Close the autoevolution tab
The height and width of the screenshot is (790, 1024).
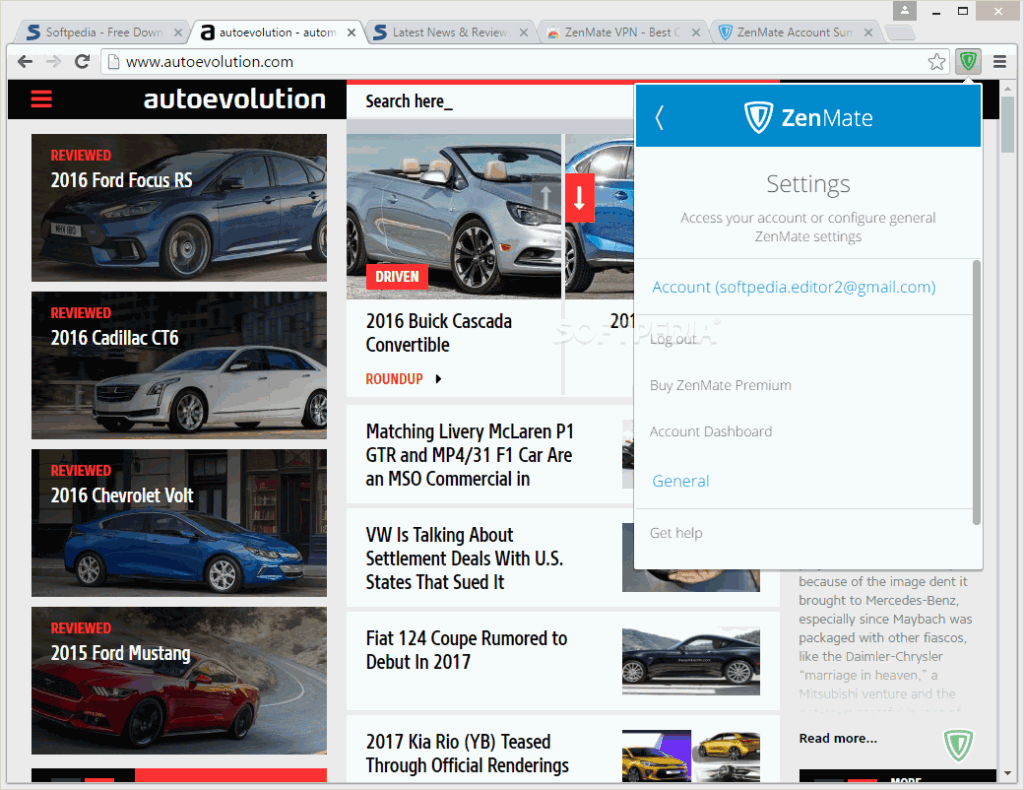[x=351, y=32]
